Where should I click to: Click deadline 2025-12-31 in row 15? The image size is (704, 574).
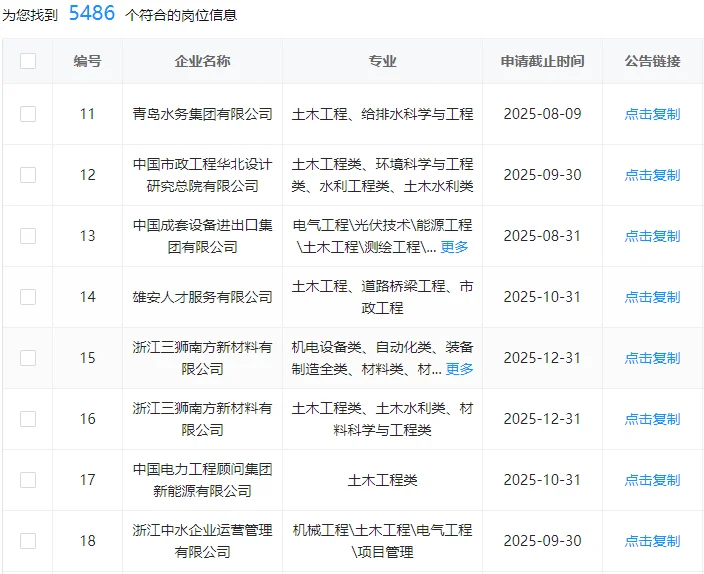pos(542,358)
